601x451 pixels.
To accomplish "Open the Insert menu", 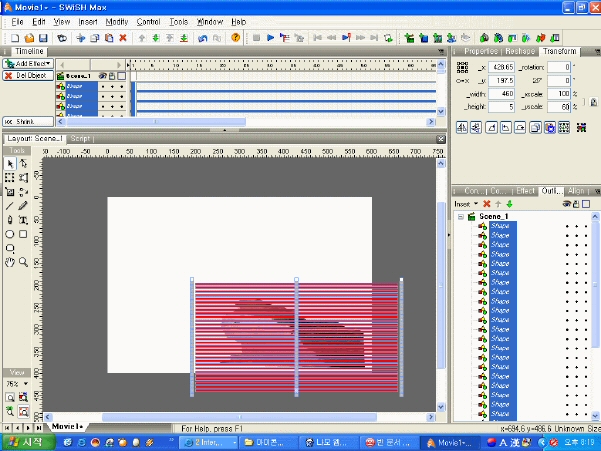I will [88, 22].
